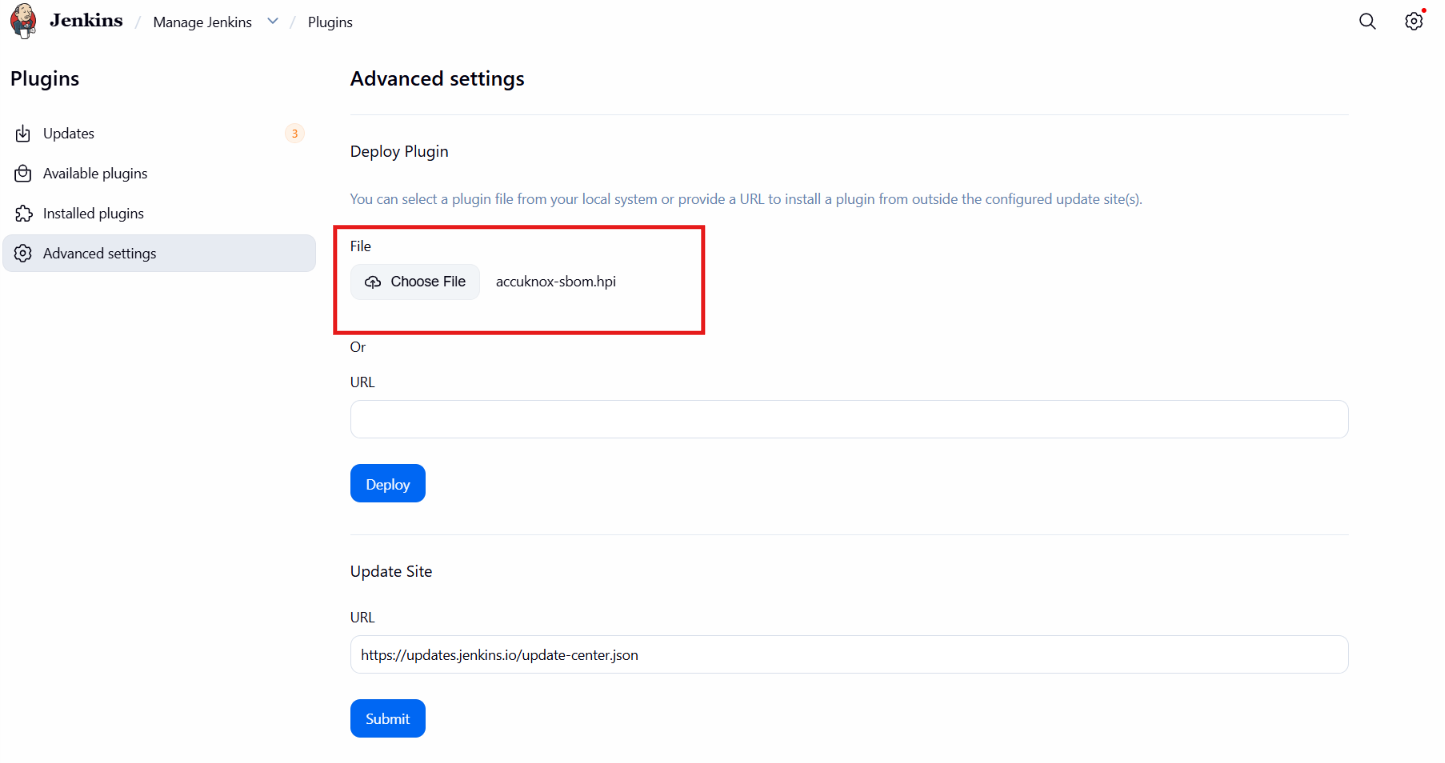
Task: Click the plugin file description text
Action: pyautogui.click(x=746, y=199)
